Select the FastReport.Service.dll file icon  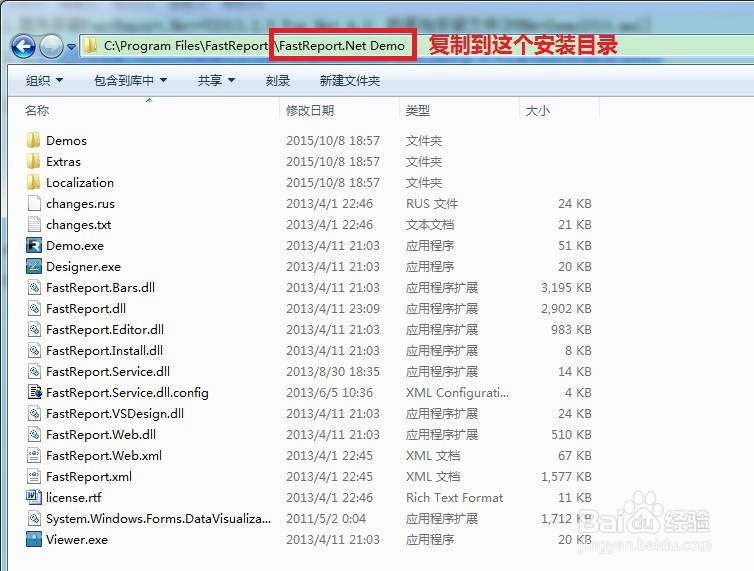tap(34, 371)
